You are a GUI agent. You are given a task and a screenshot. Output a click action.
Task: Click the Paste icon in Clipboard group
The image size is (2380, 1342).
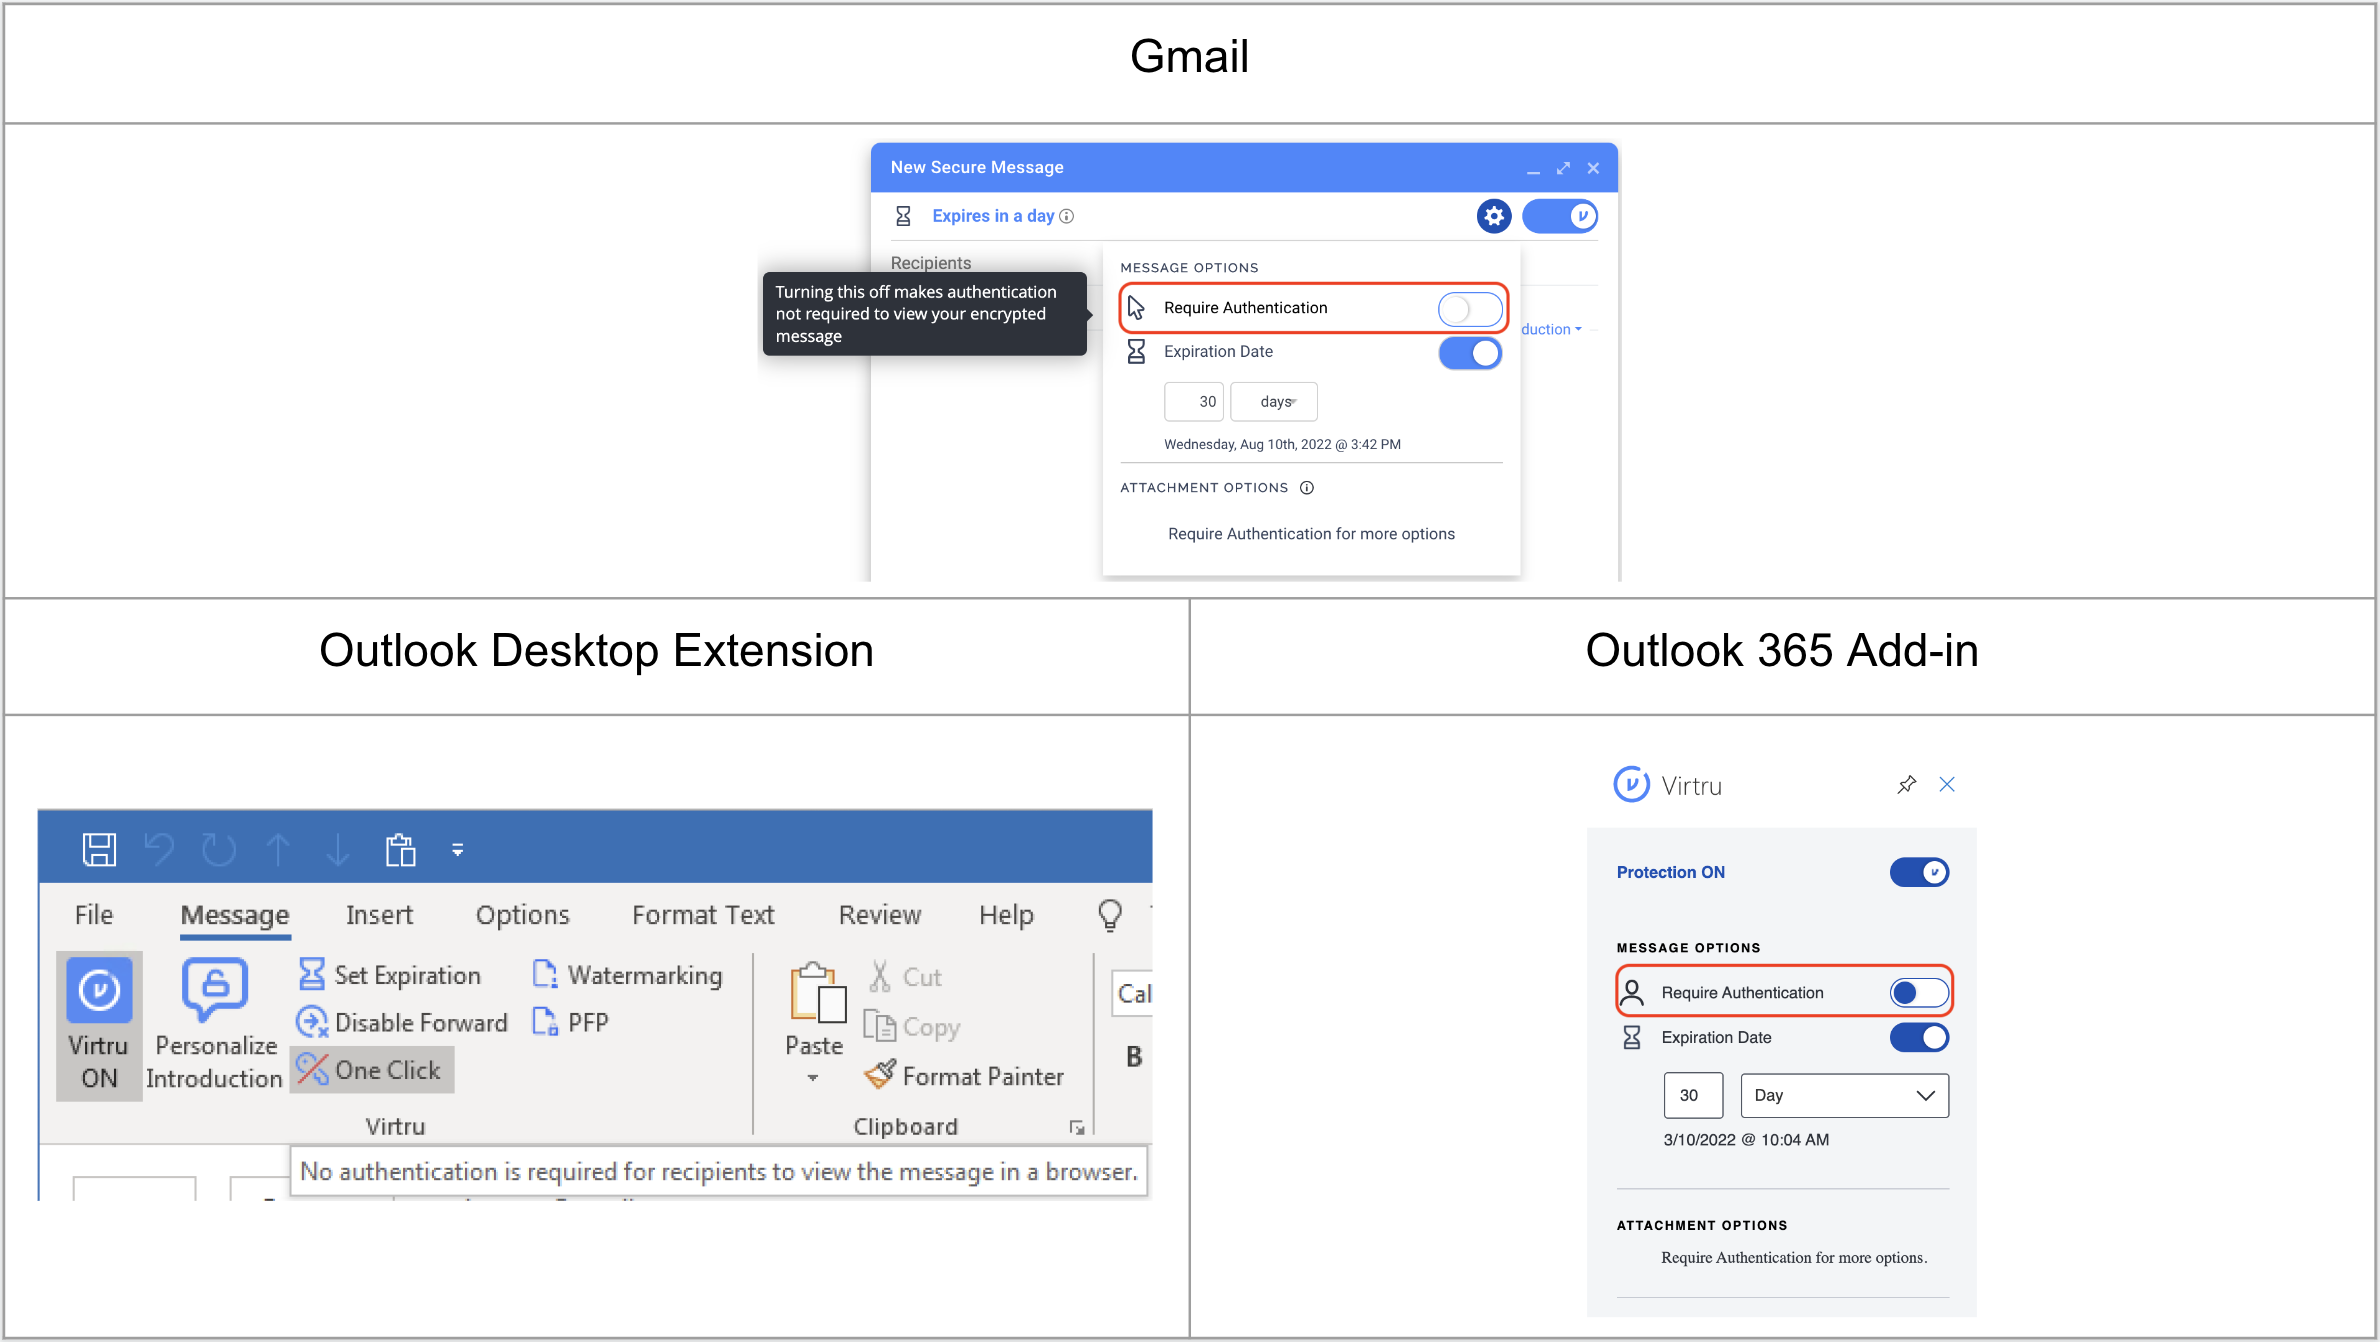816,993
